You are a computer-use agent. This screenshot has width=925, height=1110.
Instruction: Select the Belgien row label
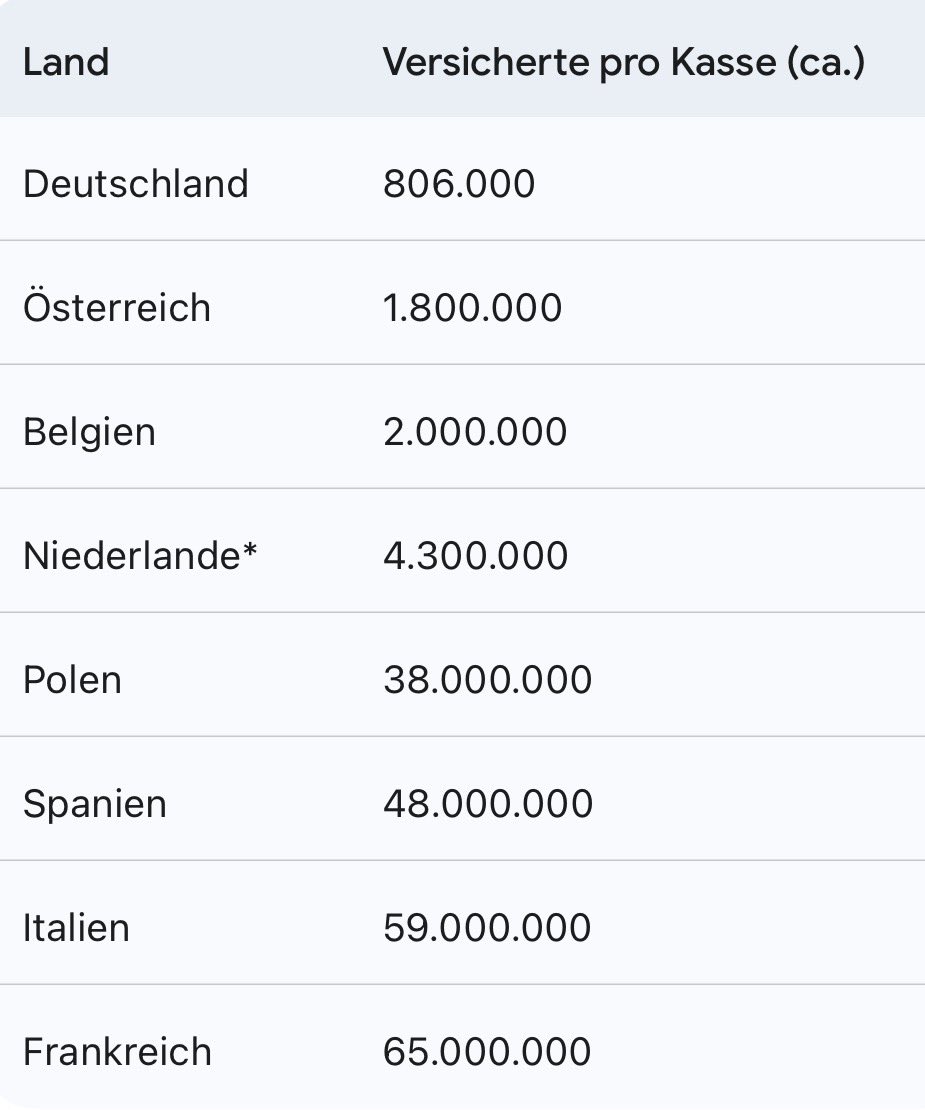(89, 432)
